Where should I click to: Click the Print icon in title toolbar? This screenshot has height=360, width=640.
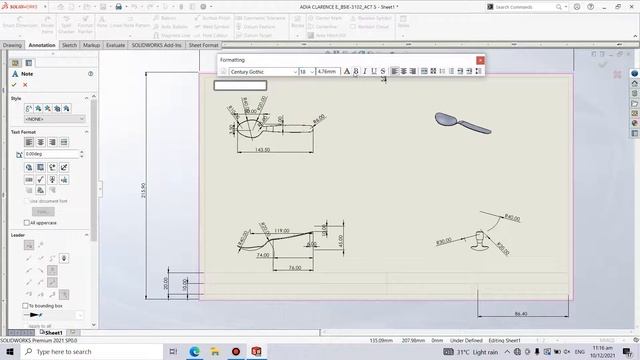coord(118,7)
